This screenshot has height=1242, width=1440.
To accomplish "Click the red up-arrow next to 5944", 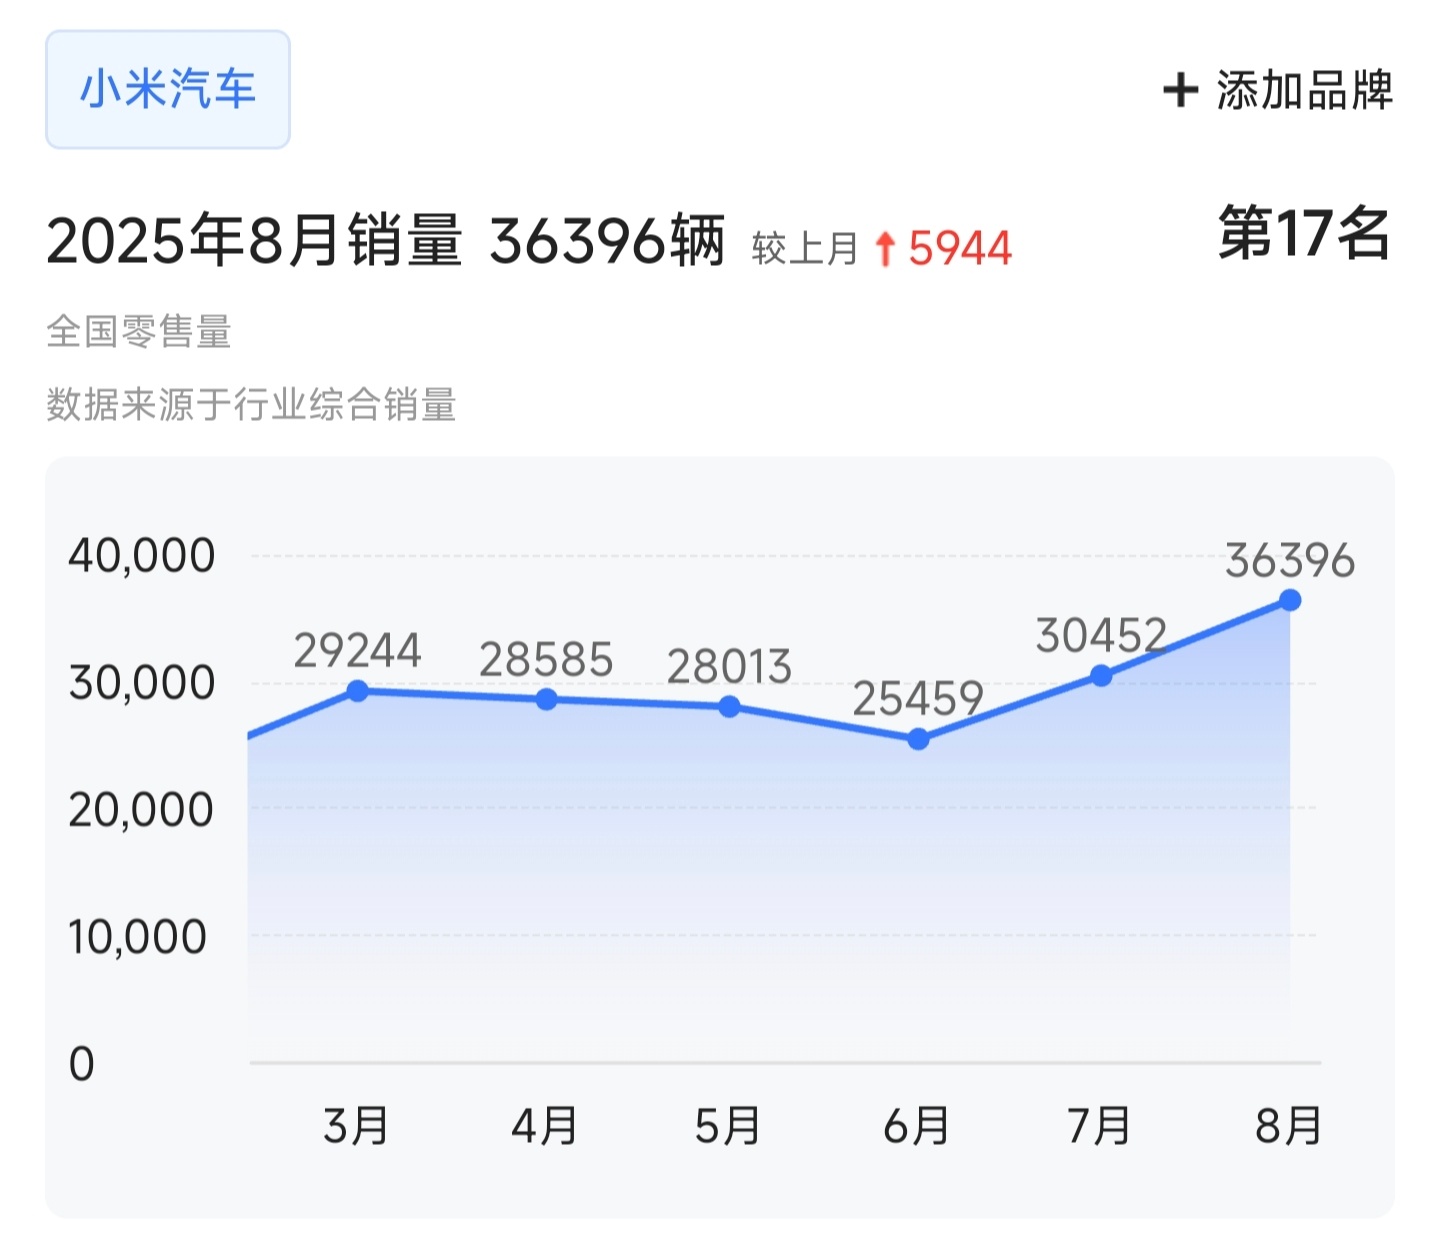I will point(884,248).
